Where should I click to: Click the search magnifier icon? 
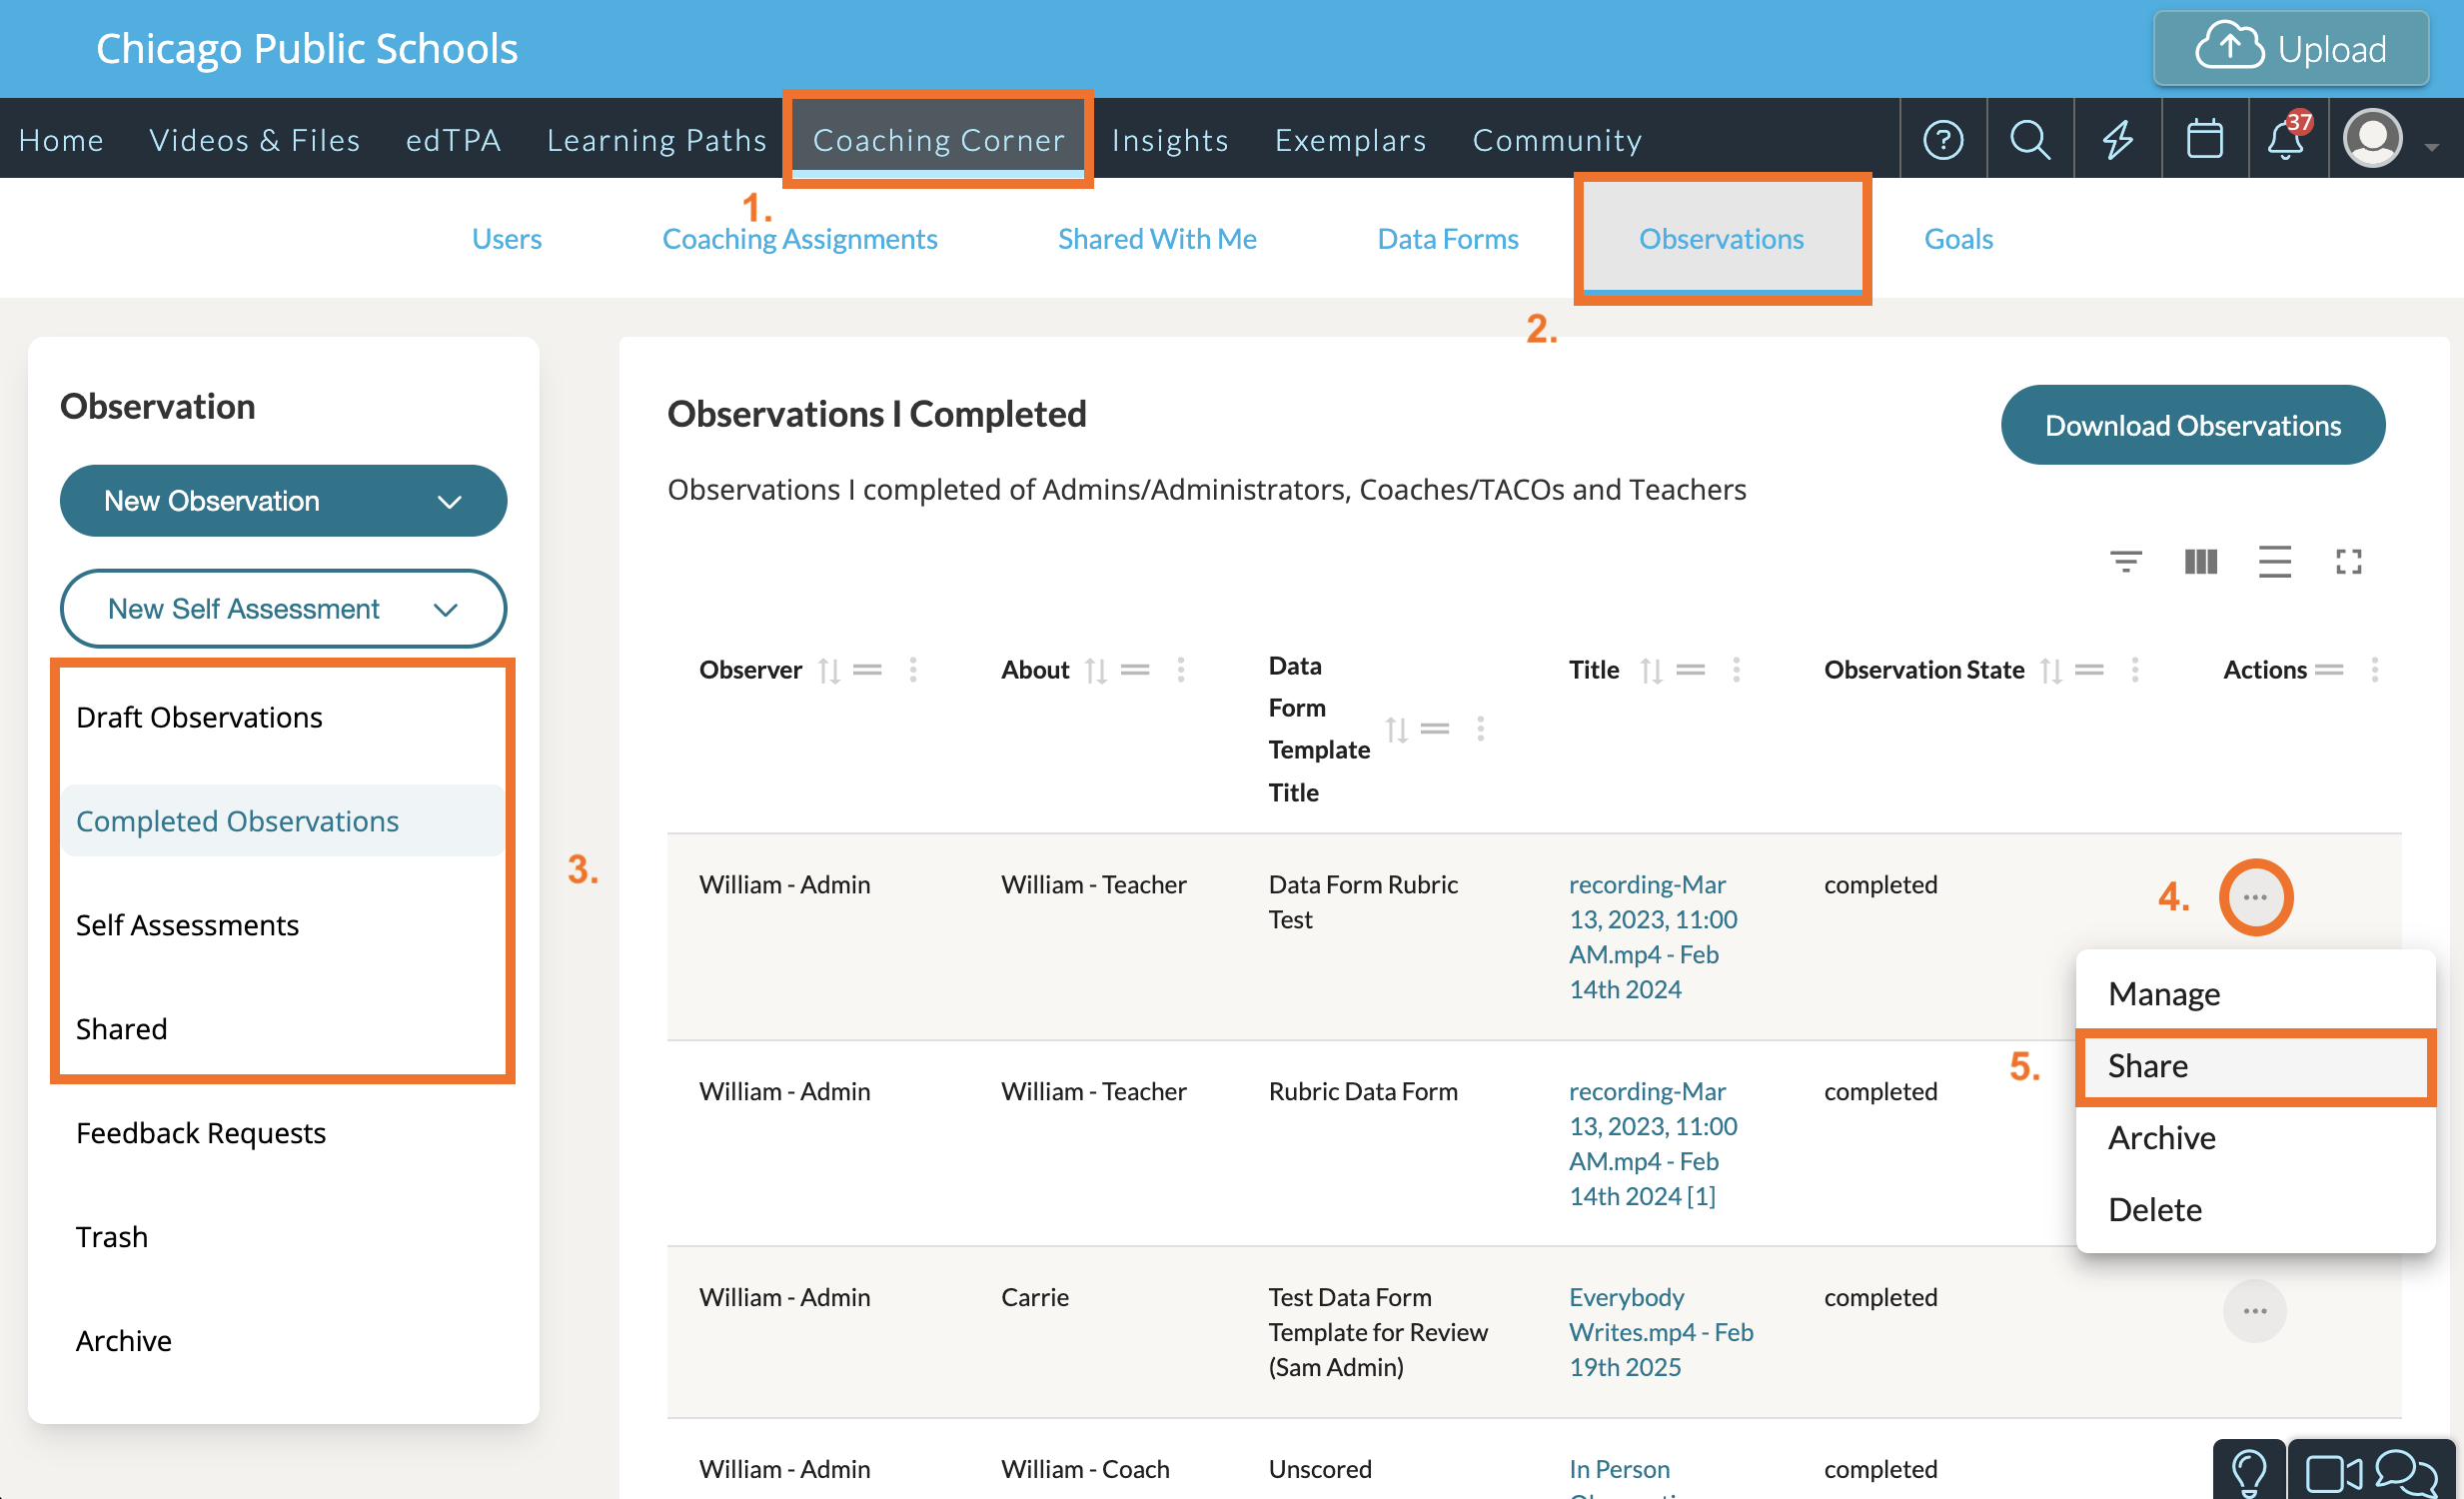point(2029,140)
